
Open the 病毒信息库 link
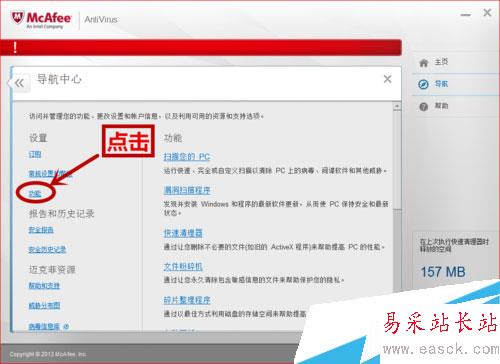44,326
